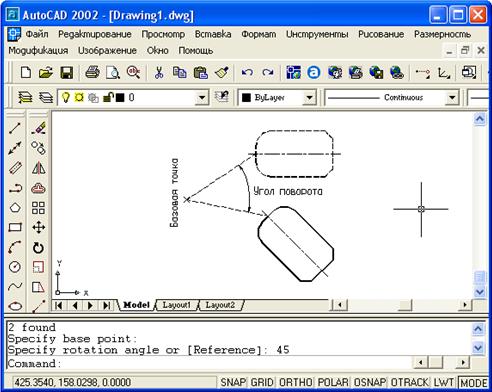The height and width of the screenshot is (392, 492).
Task: Toggle LWT lineweight display
Action: 444,382
